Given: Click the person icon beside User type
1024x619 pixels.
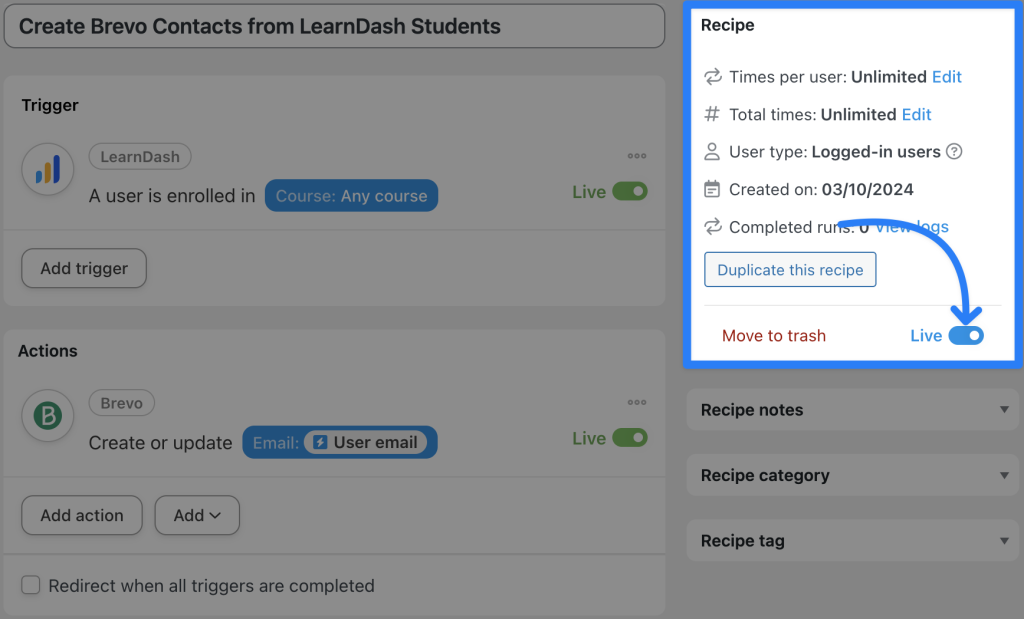Looking at the screenshot, I should 712,151.
